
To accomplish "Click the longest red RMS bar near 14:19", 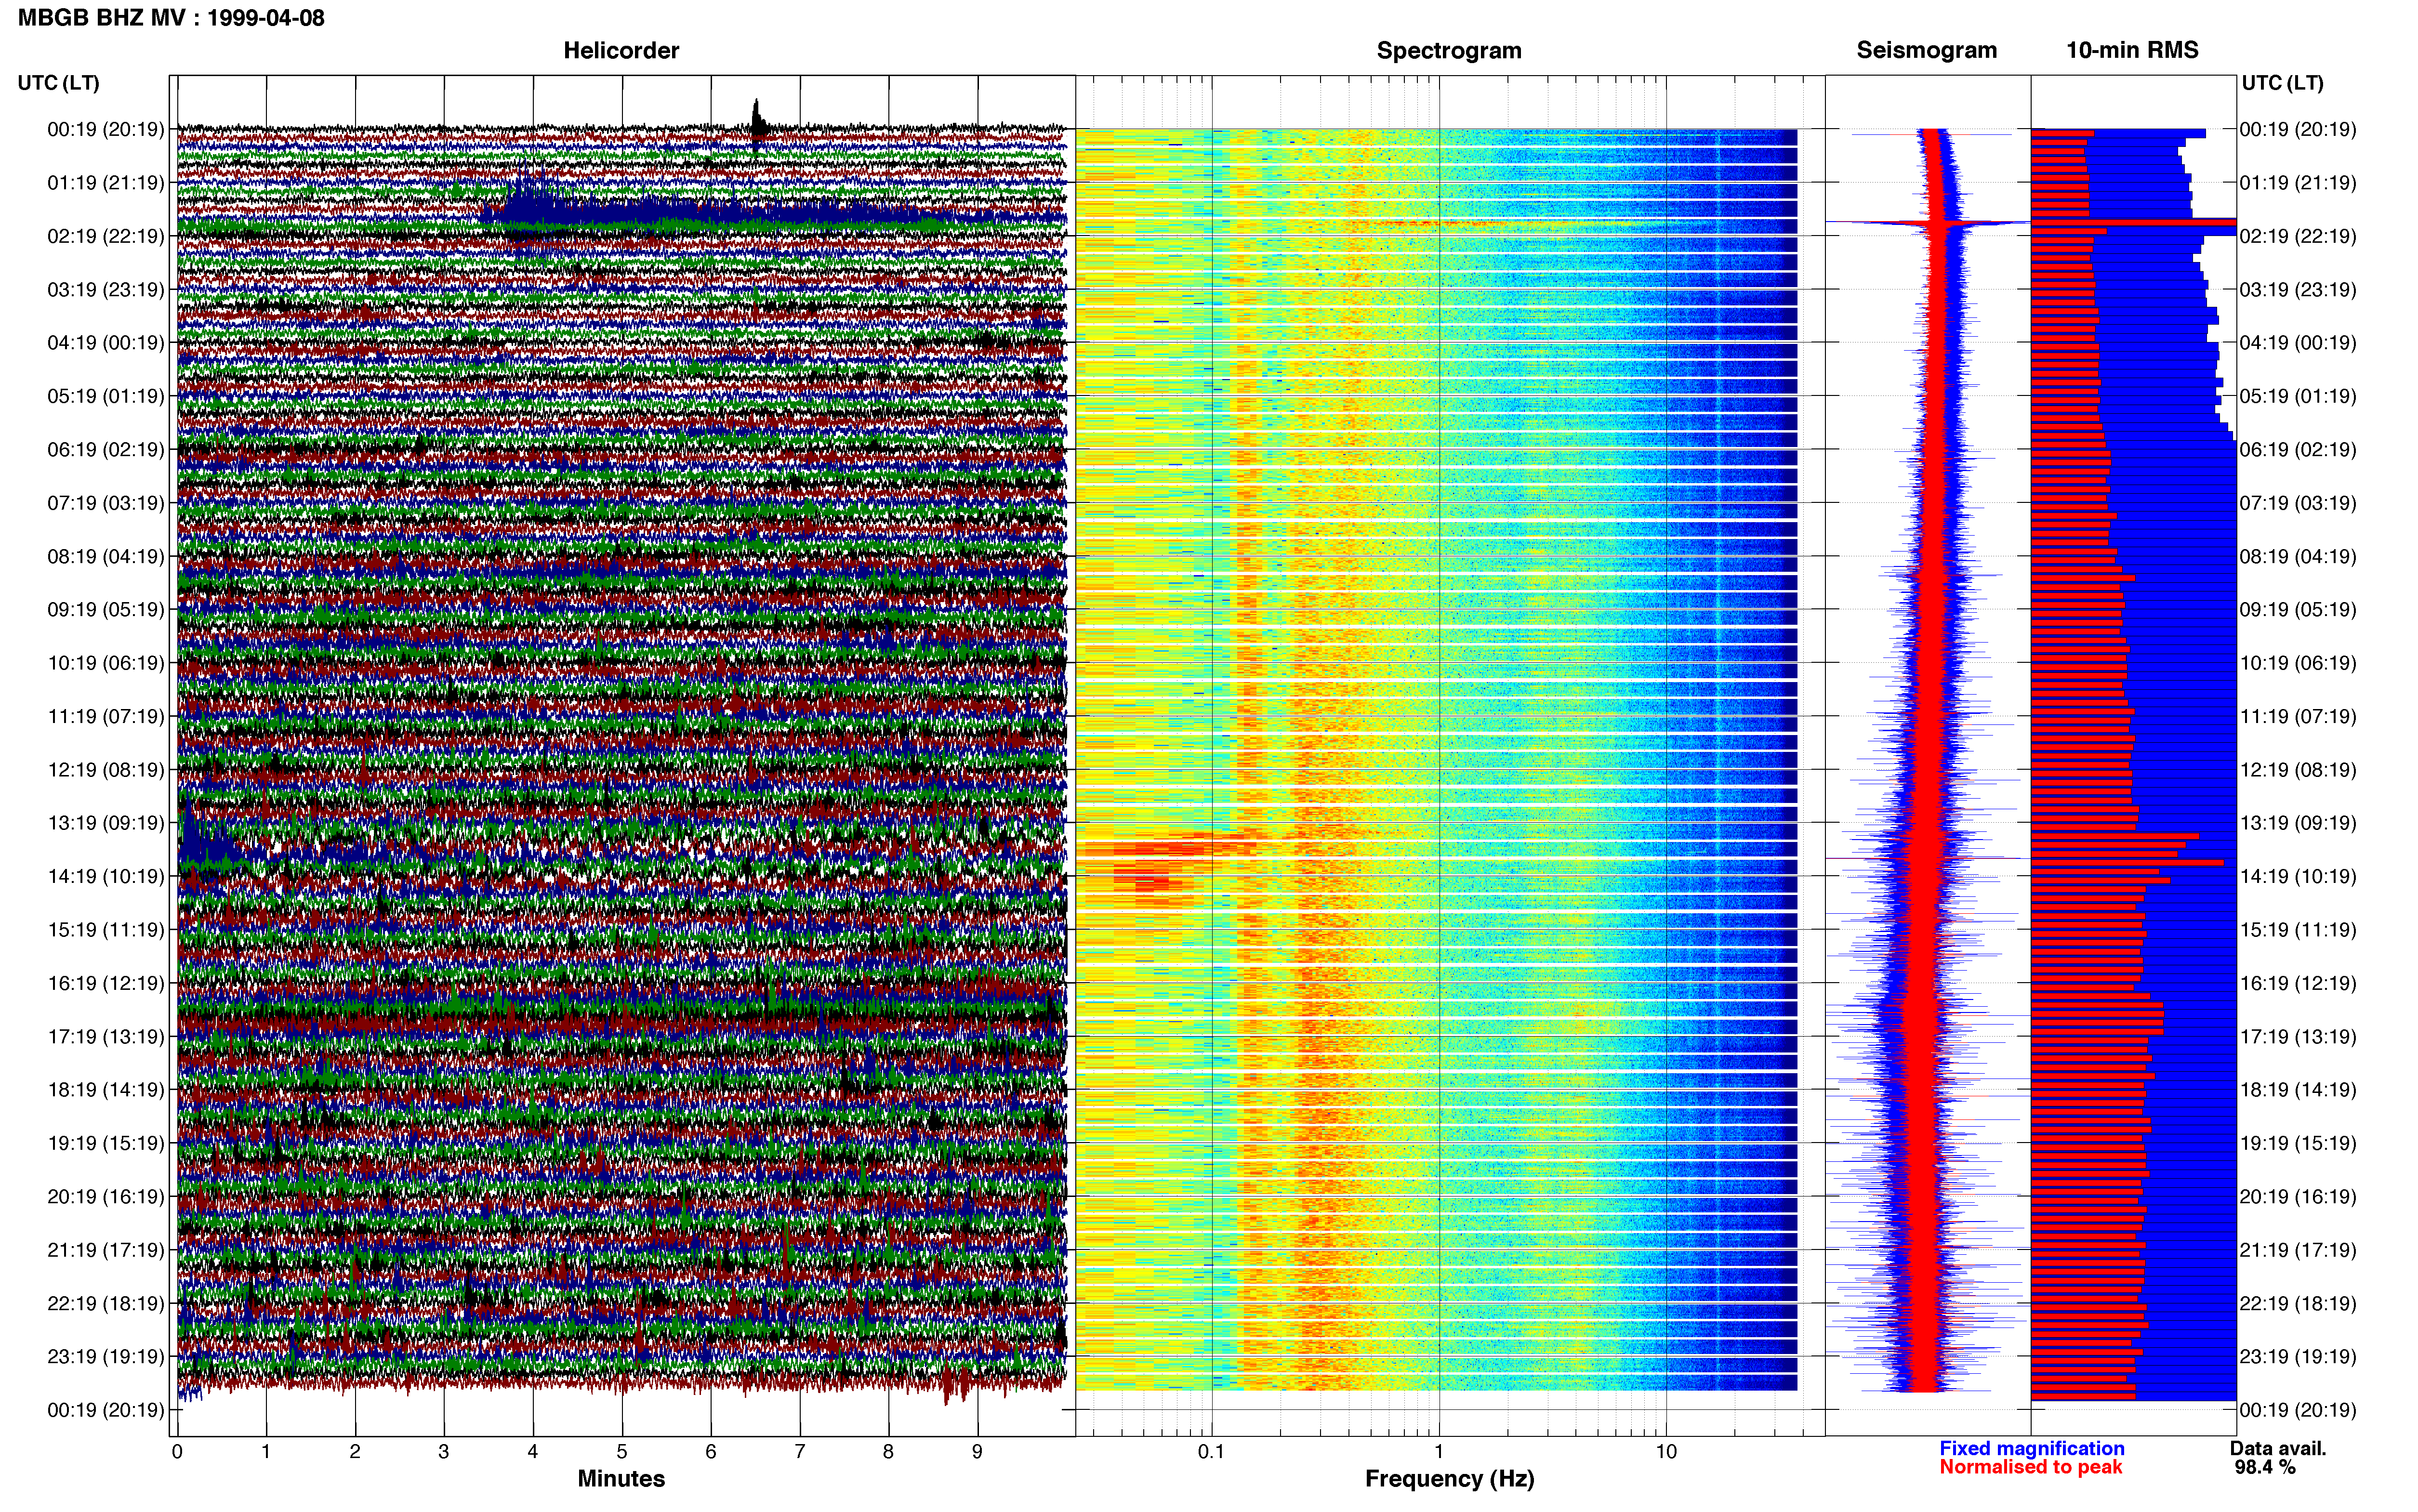I will (2127, 862).
